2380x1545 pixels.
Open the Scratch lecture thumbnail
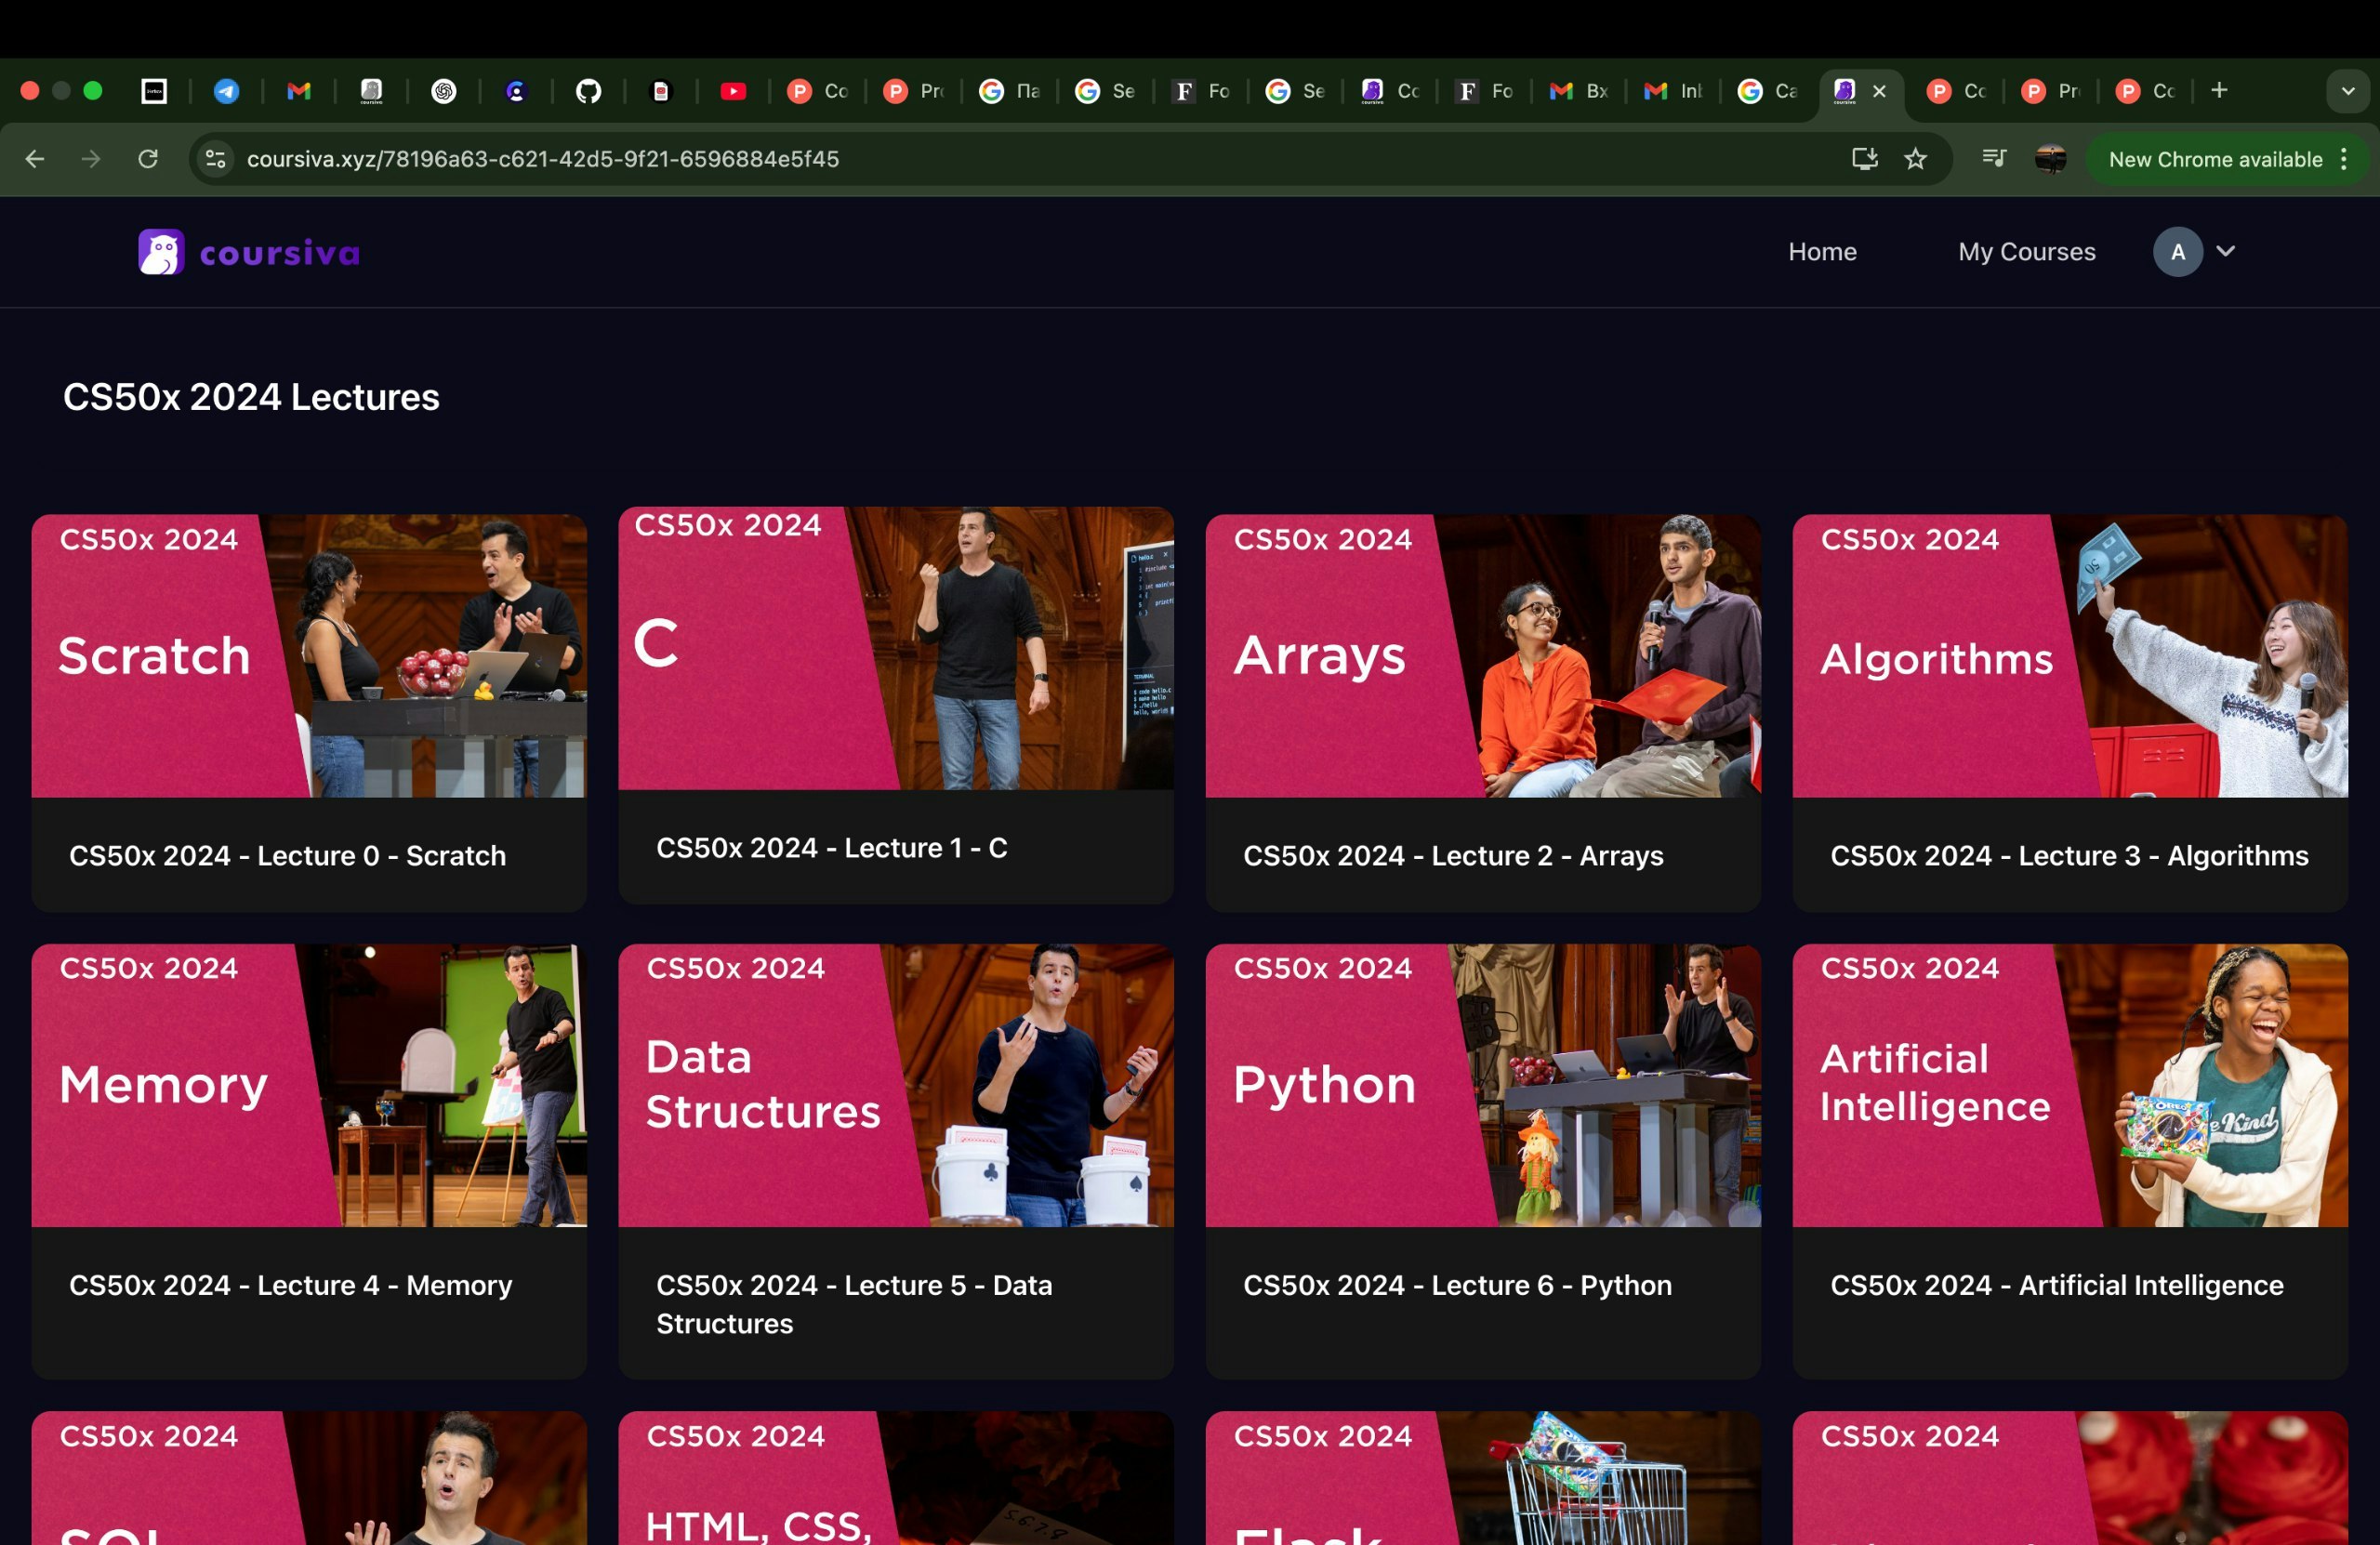click(309, 656)
